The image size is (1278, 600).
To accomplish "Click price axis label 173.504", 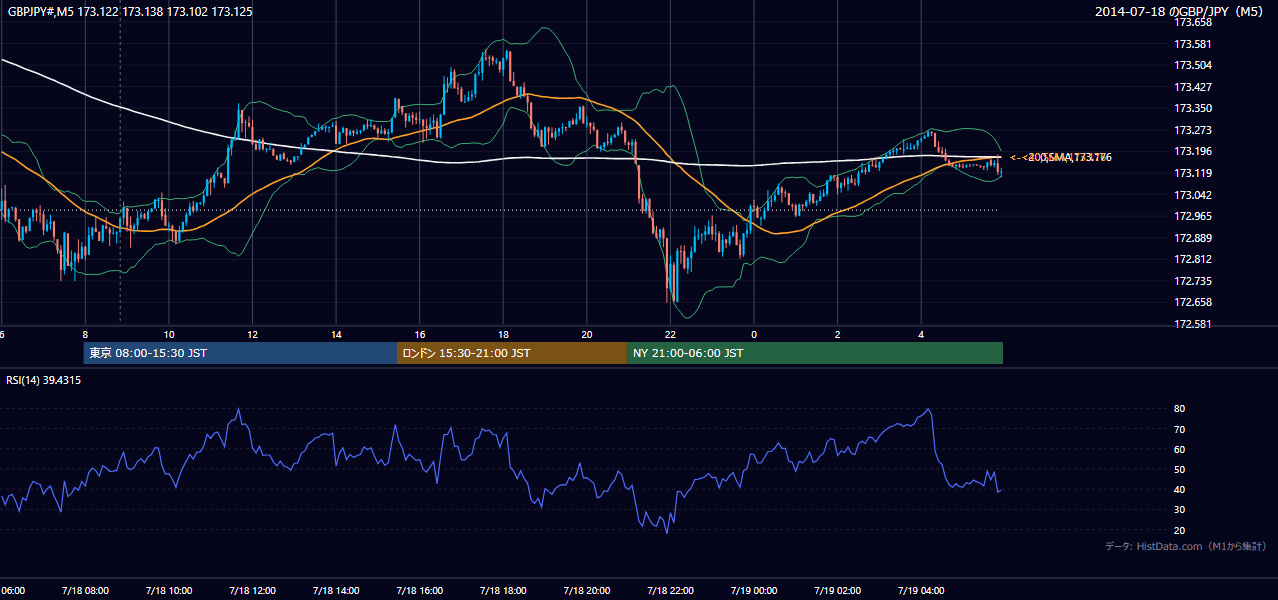I will pos(1192,65).
